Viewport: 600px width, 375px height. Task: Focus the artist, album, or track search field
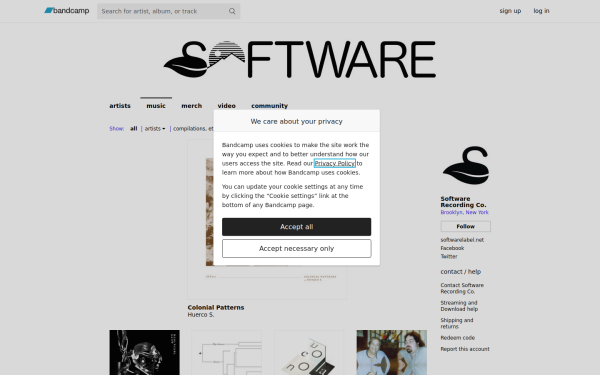click(168, 11)
